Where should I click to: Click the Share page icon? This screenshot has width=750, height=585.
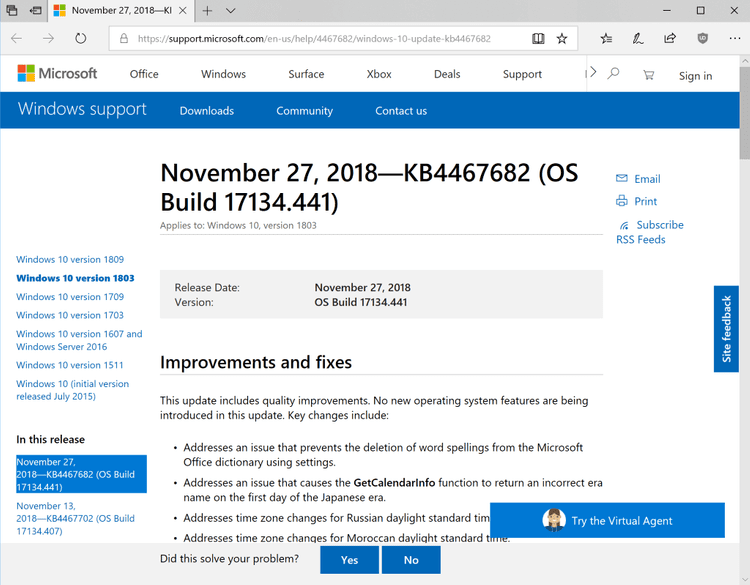point(670,38)
